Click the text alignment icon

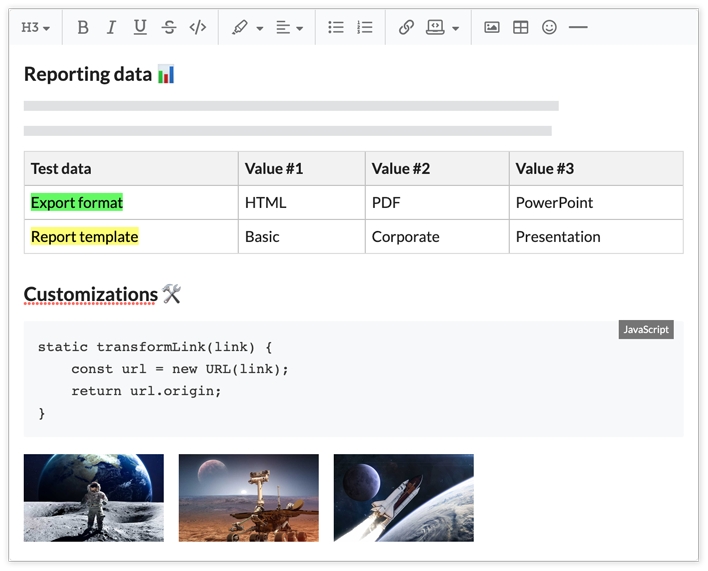tap(283, 28)
